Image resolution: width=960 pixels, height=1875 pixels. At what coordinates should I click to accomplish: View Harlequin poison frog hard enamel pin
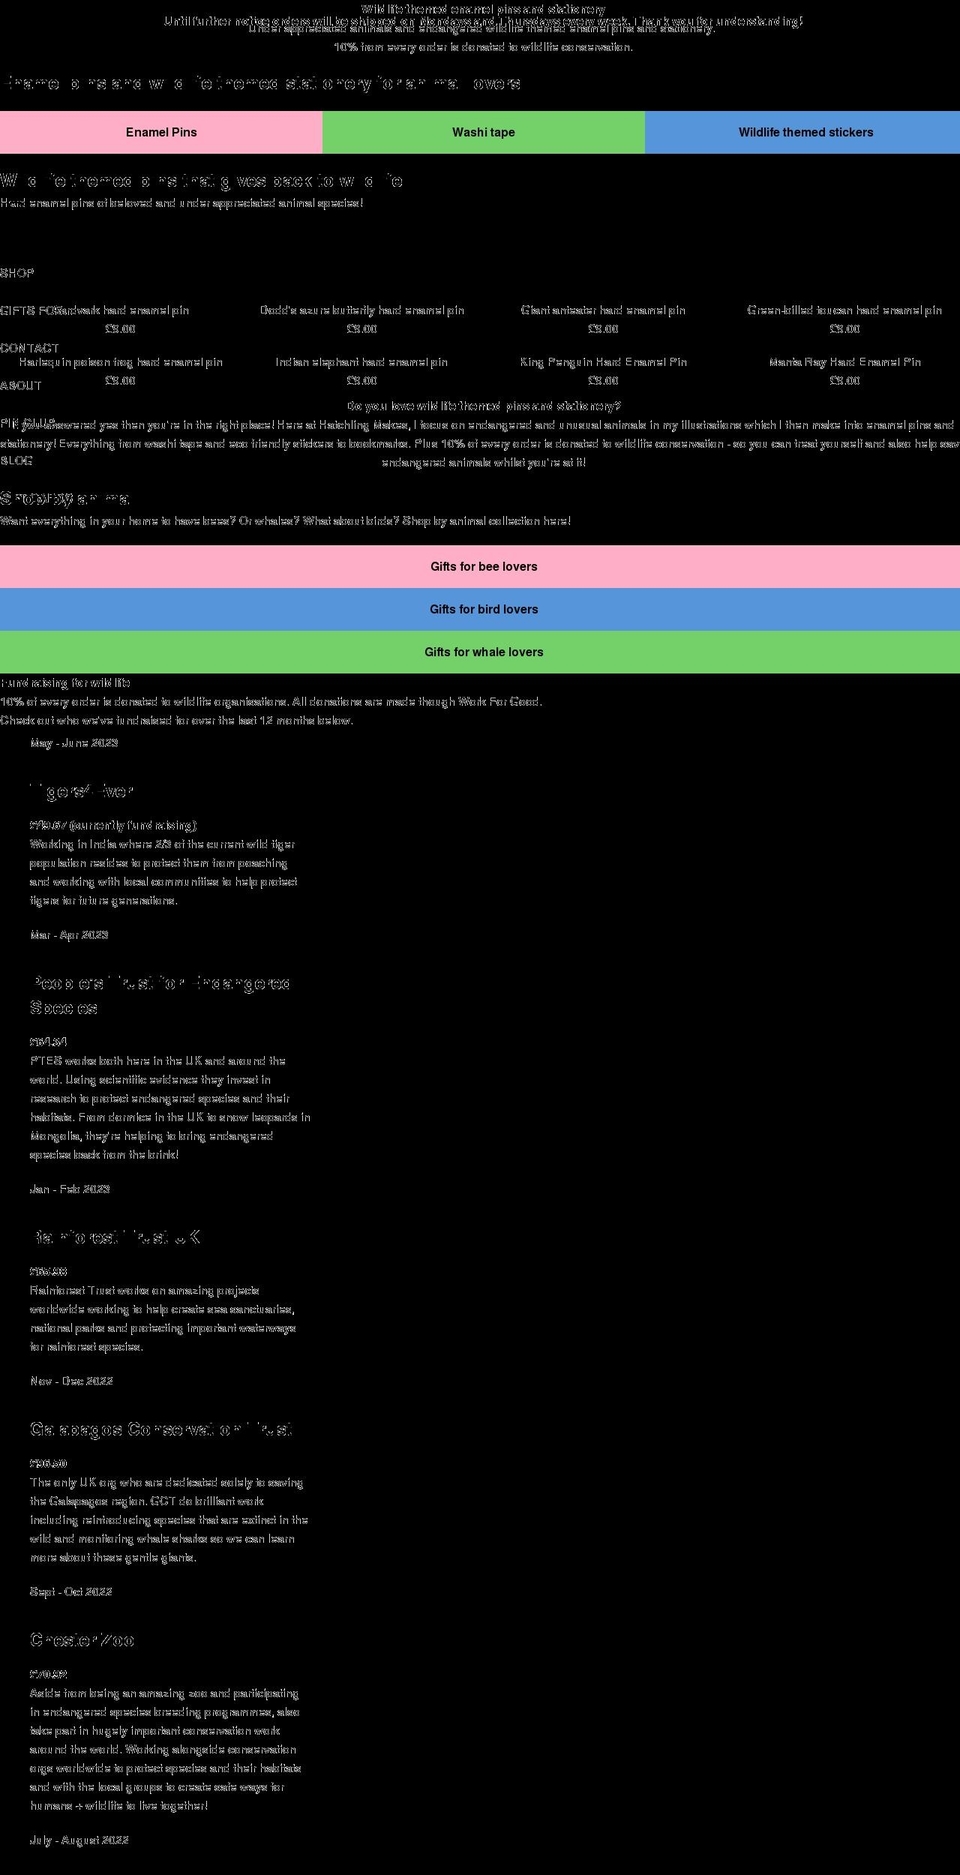tap(120, 362)
